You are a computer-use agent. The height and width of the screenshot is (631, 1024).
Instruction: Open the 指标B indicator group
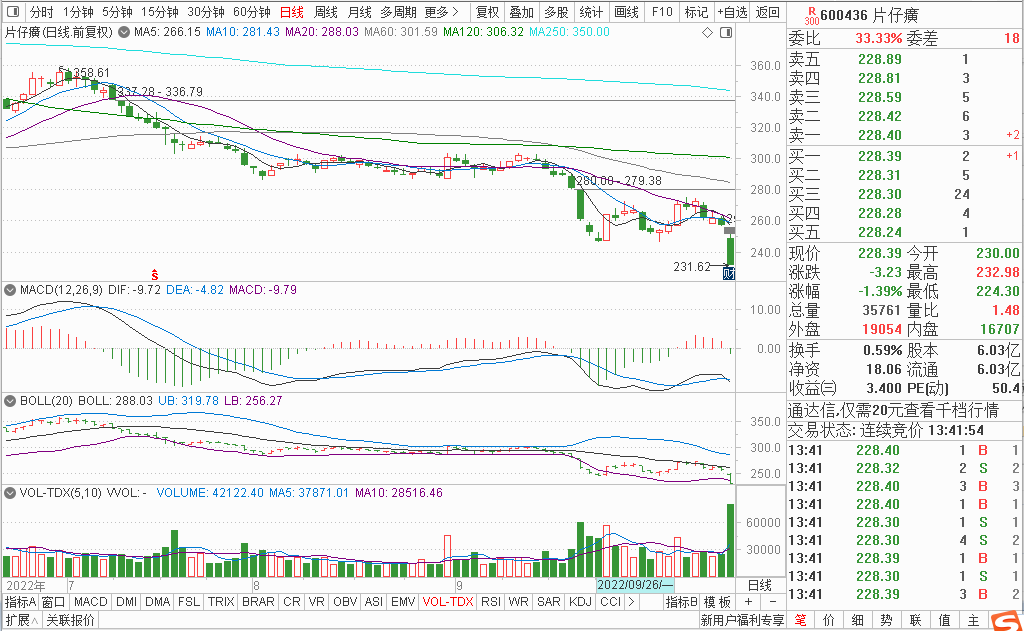pos(681,602)
